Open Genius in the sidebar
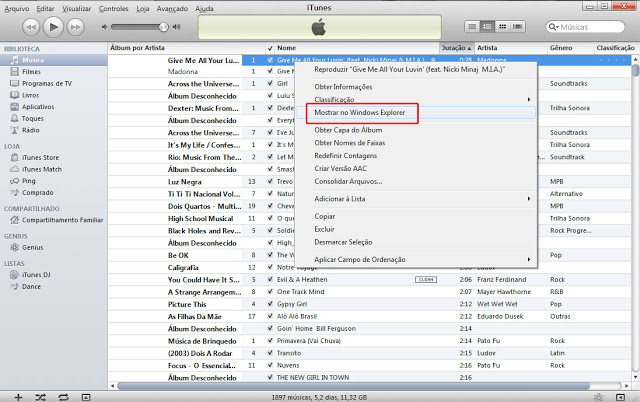Viewport: 640px width, 402px height. click(33, 246)
